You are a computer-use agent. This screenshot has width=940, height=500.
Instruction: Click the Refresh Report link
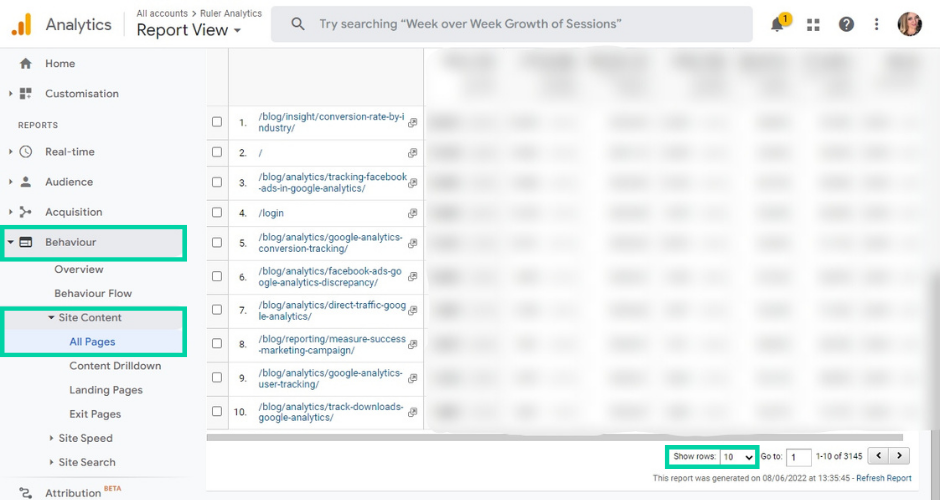point(884,478)
